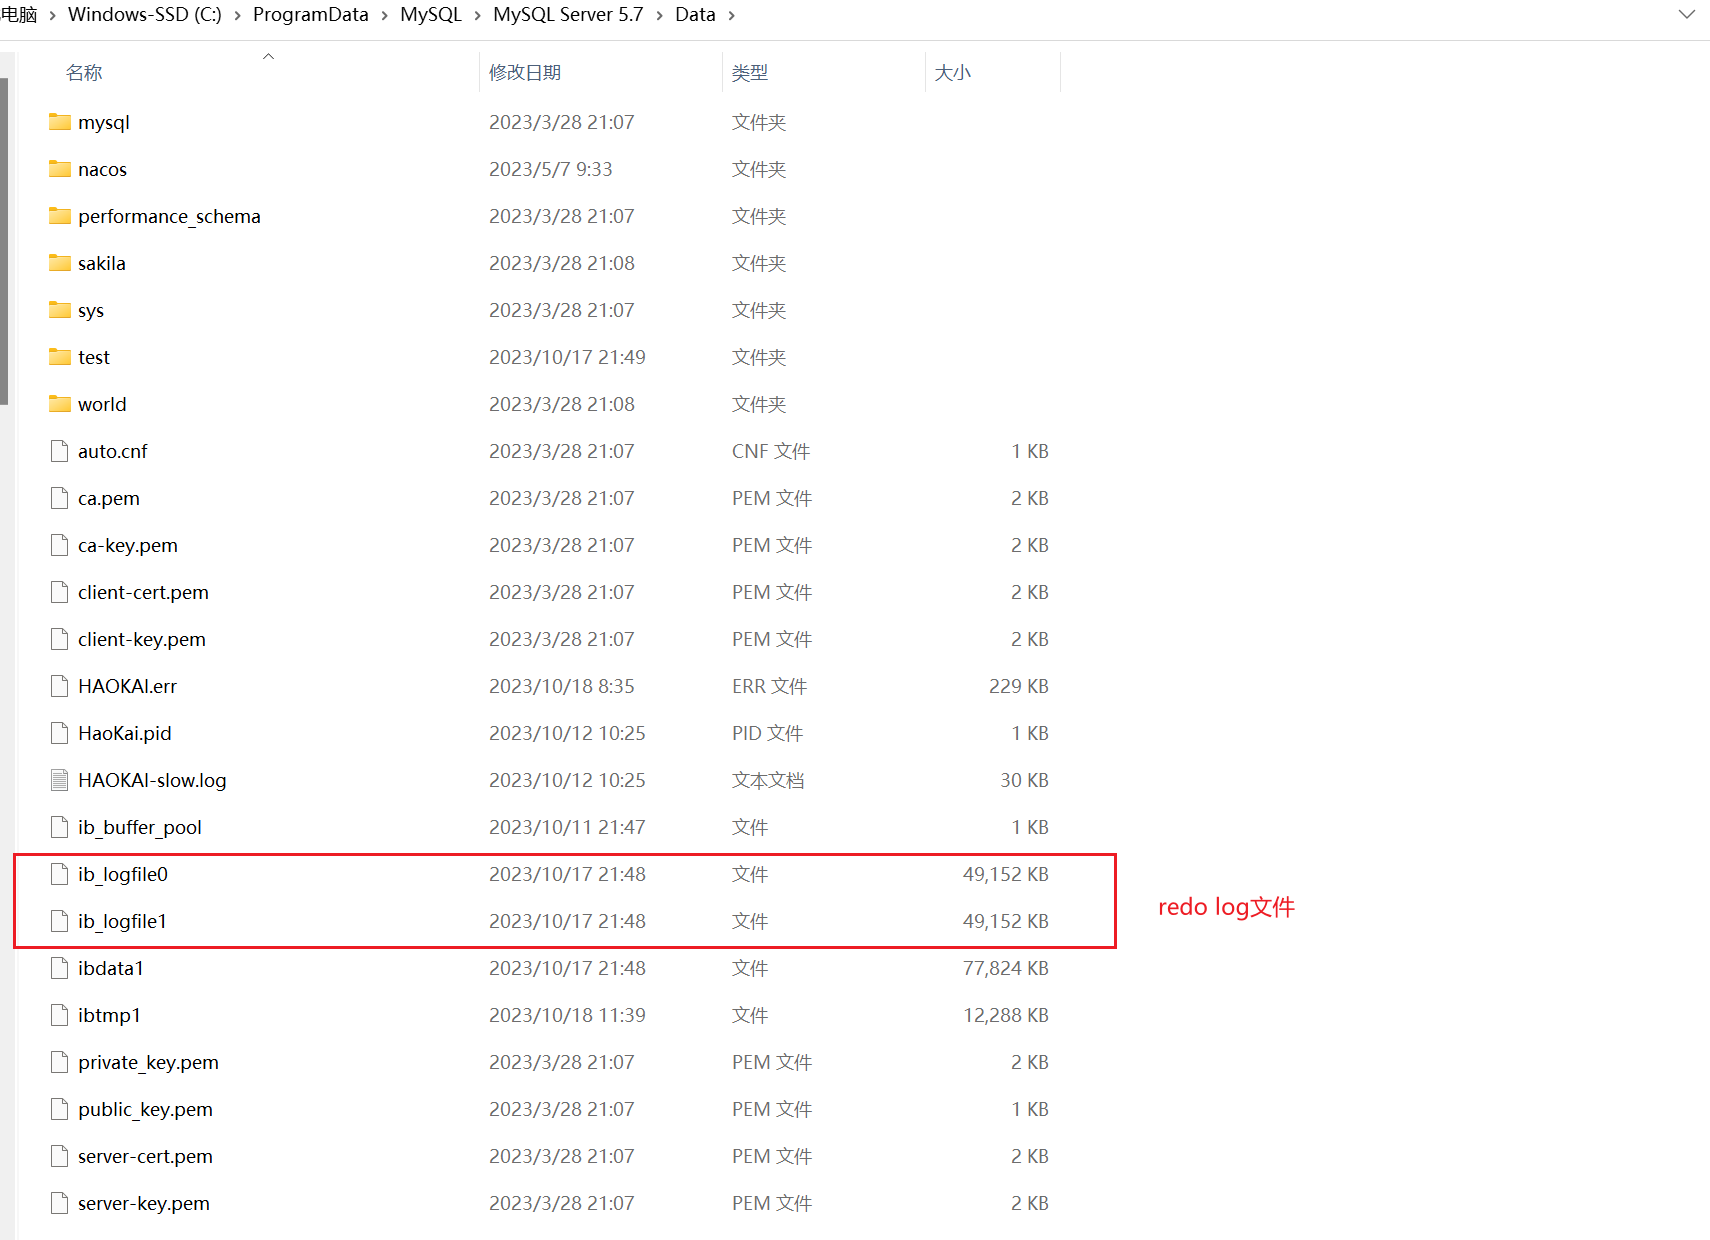Viewport: 1710px width, 1240px height.
Task: Click the CNF 文件 type cell
Action: coord(771,451)
